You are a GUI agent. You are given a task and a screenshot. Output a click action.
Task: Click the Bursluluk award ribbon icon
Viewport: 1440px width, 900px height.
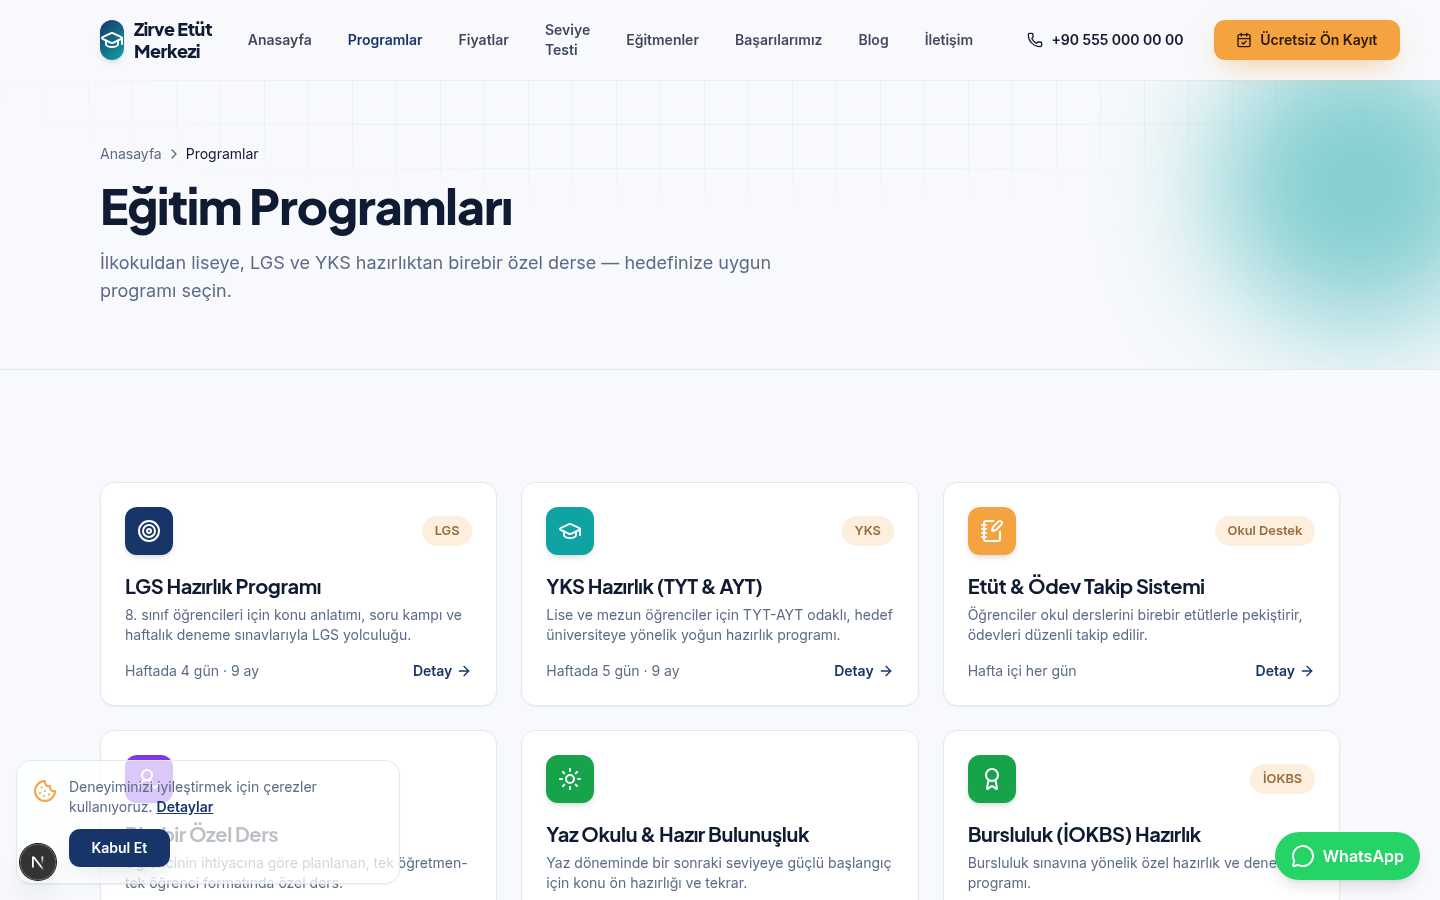point(992,779)
